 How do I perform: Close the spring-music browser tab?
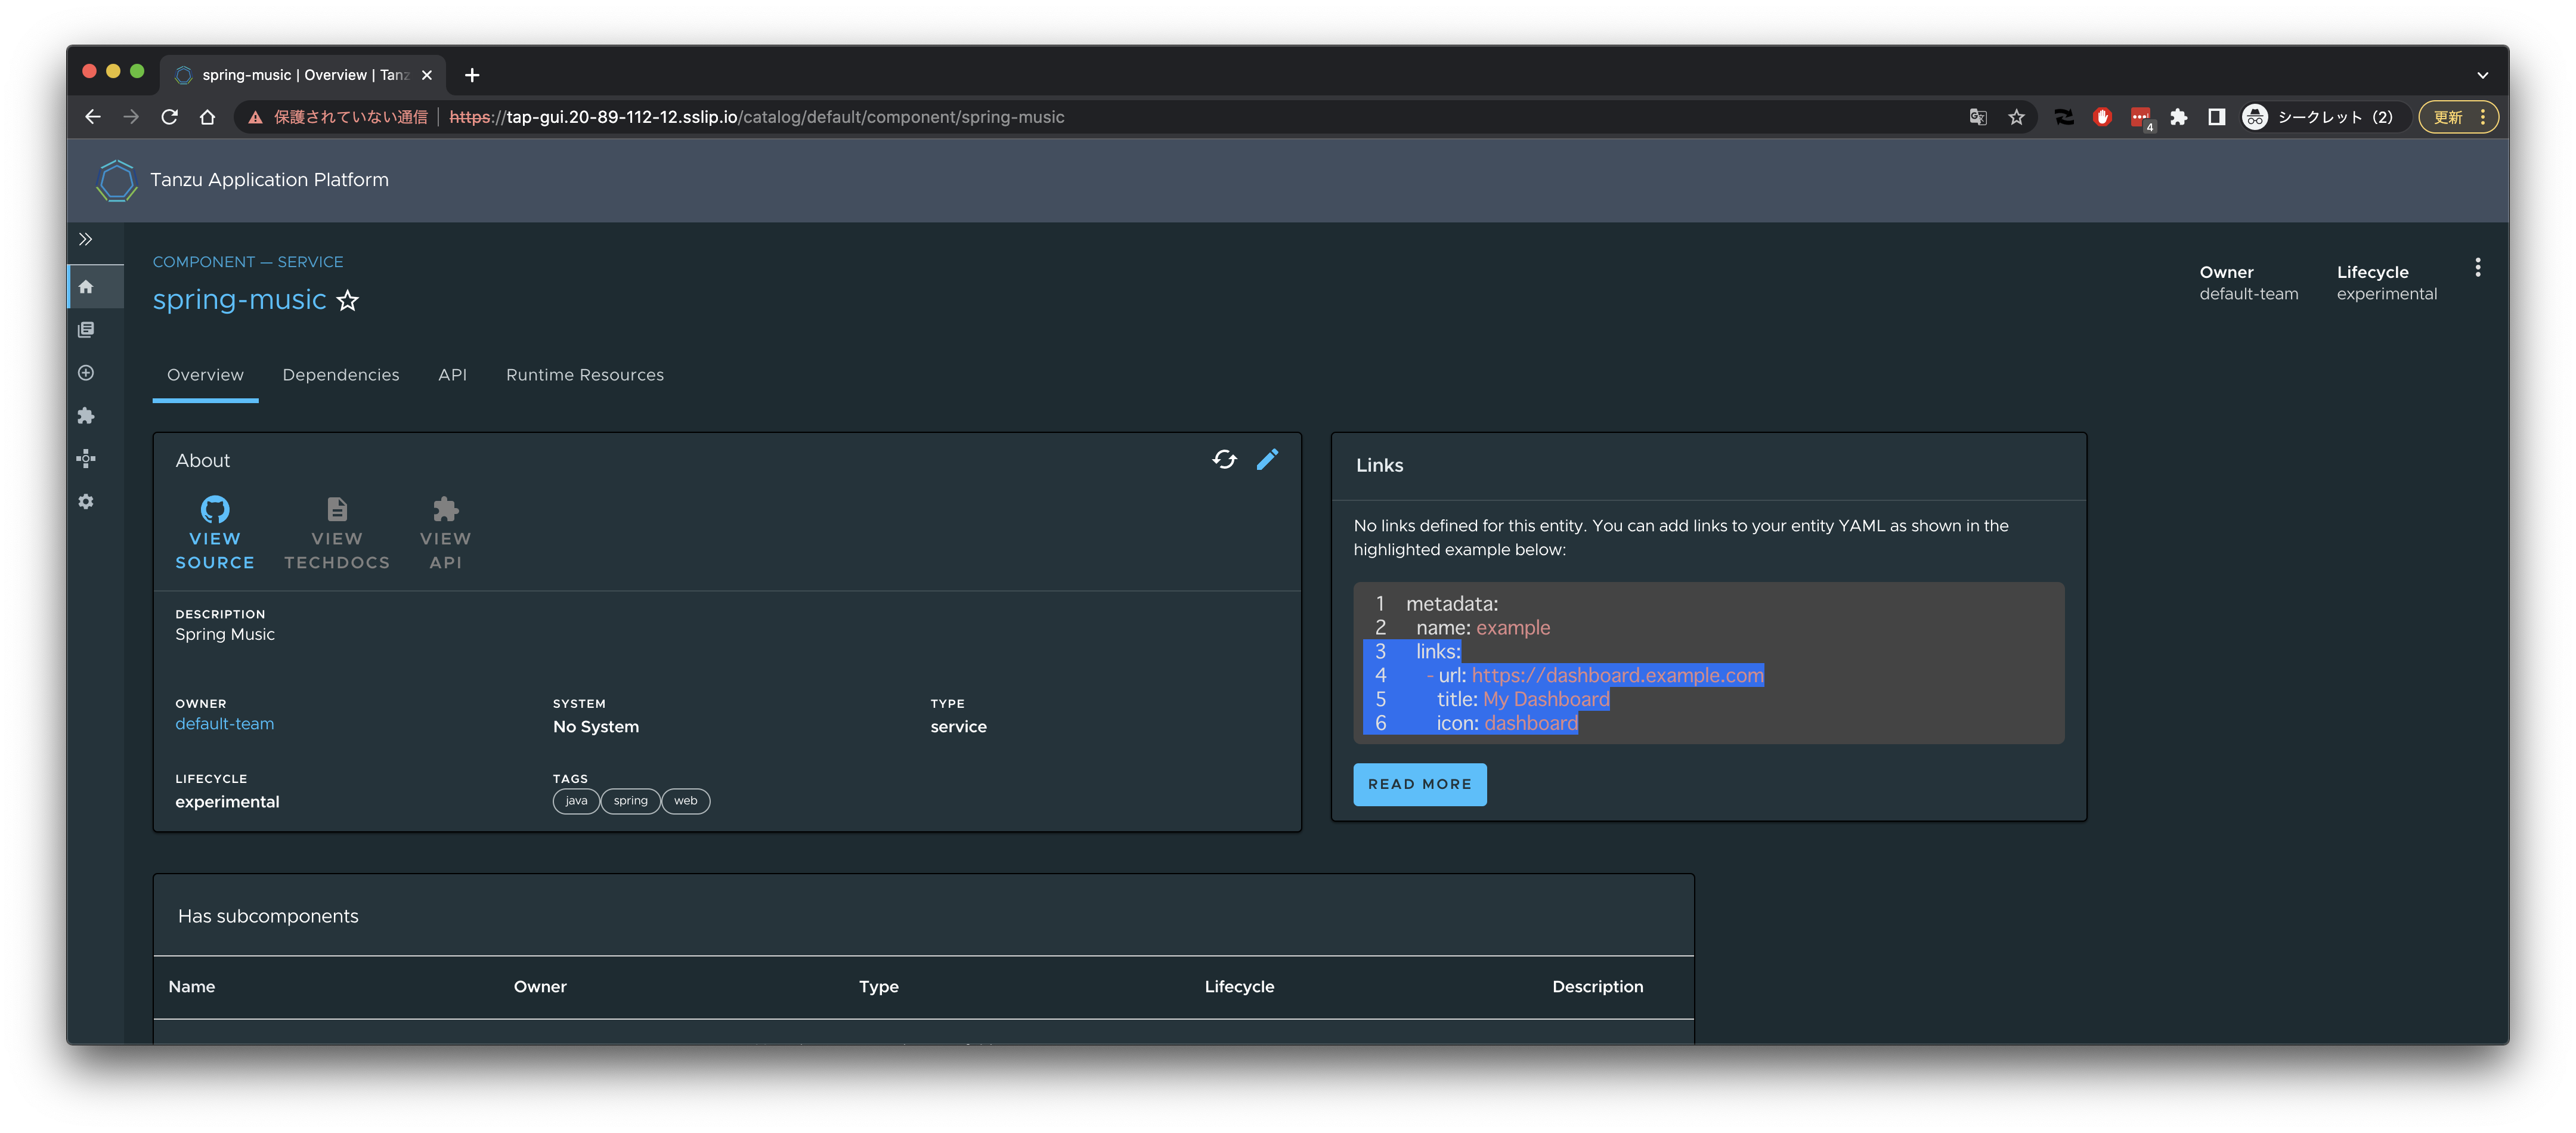(x=427, y=75)
